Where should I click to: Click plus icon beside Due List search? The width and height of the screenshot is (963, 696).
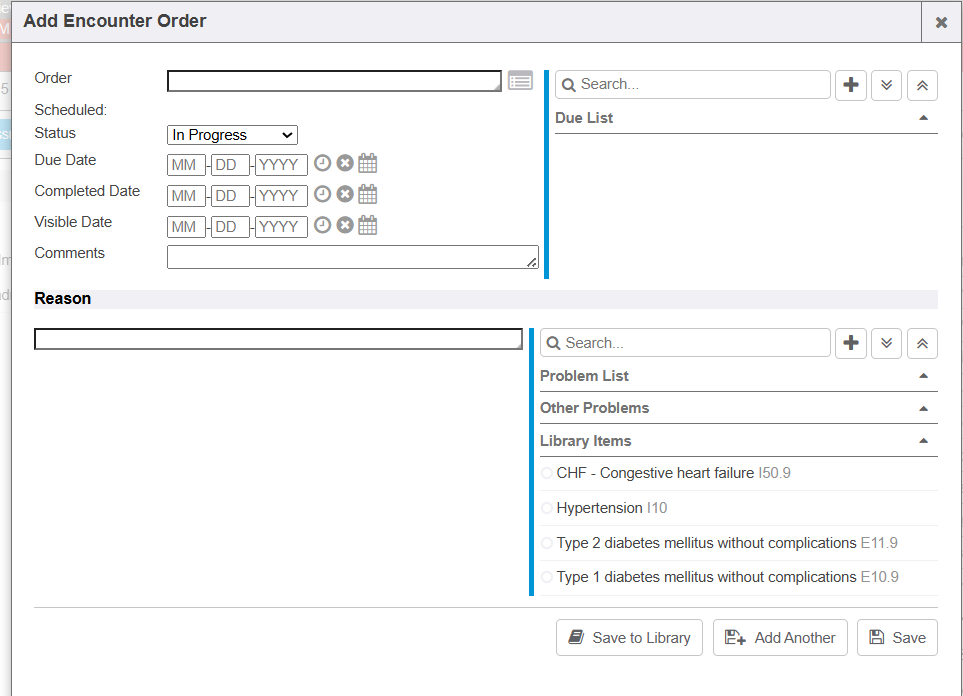pyautogui.click(x=851, y=85)
